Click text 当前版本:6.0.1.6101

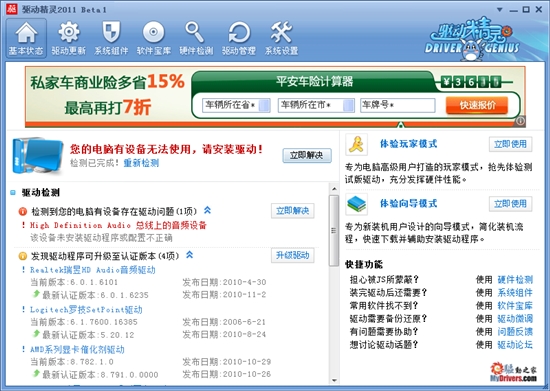[x=74, y=282]
